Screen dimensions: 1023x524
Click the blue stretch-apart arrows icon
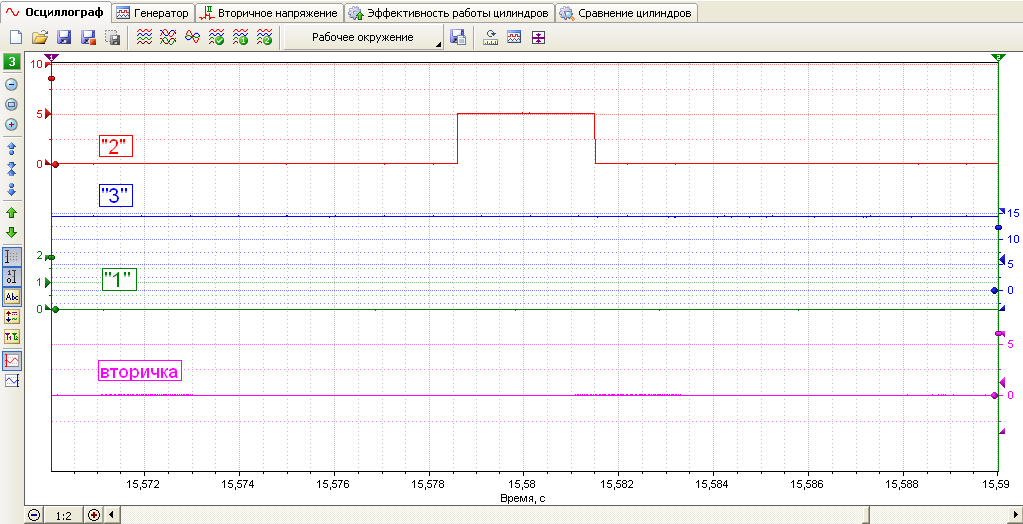pyautogui.click(x=12, y=147)
